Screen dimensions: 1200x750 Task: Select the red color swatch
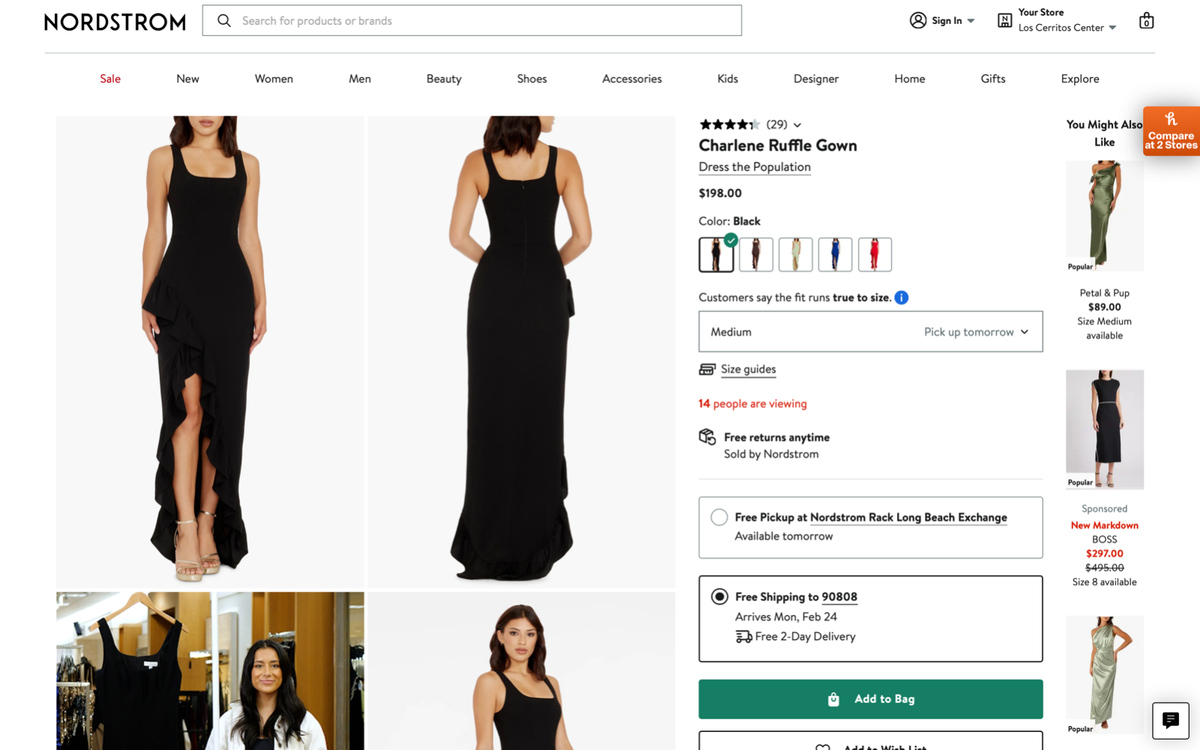coord(875,254)
